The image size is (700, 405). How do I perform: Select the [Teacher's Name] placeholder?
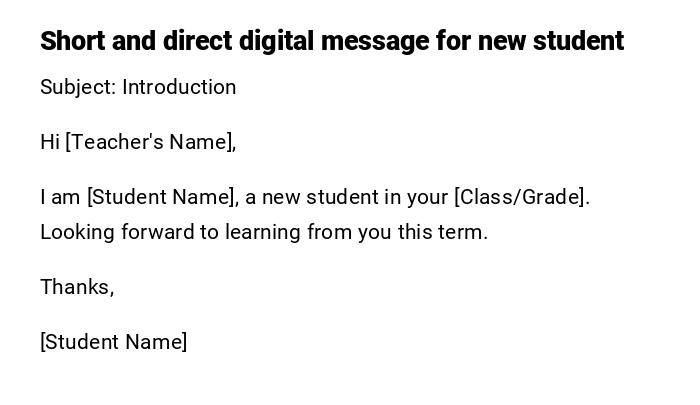click(x=150, y=142)
